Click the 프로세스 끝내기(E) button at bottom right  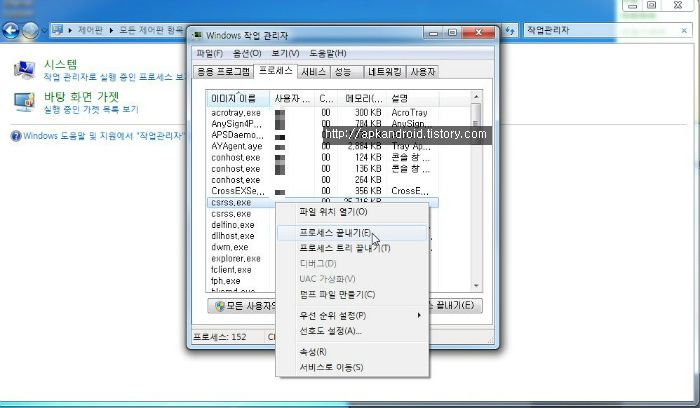coord(455,306)
